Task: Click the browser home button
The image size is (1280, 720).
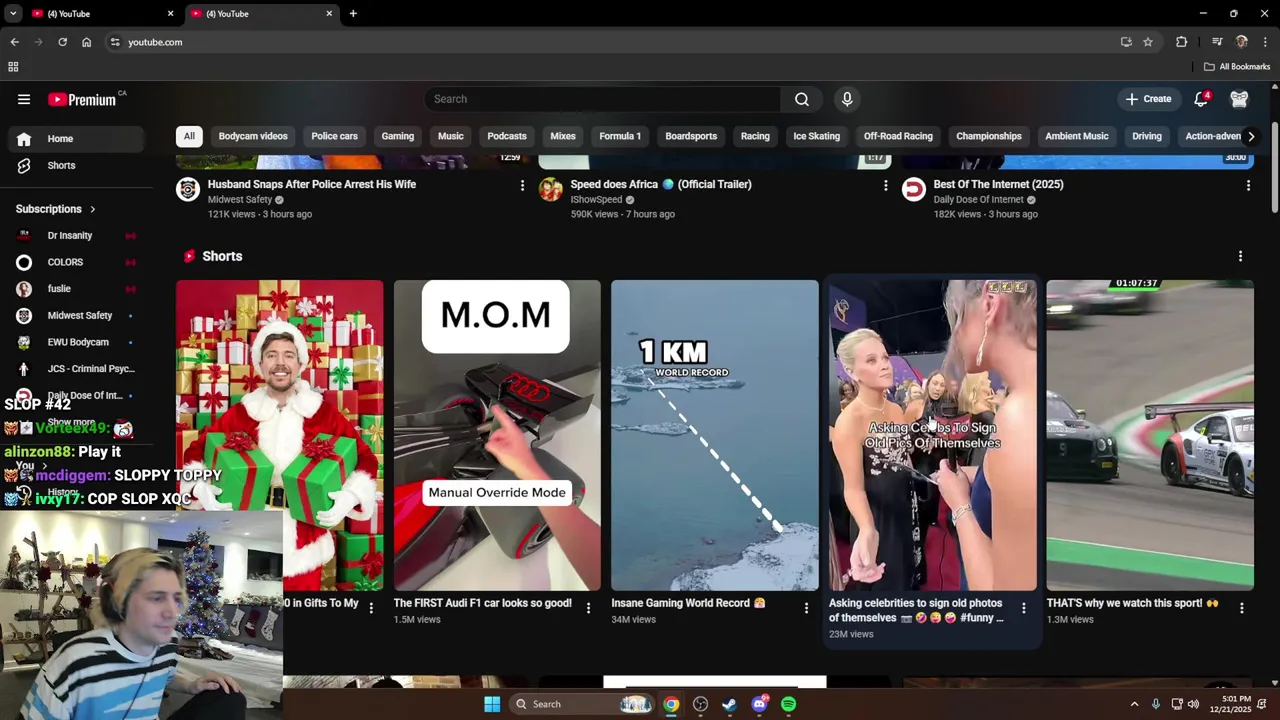Action: click(86, 42)
